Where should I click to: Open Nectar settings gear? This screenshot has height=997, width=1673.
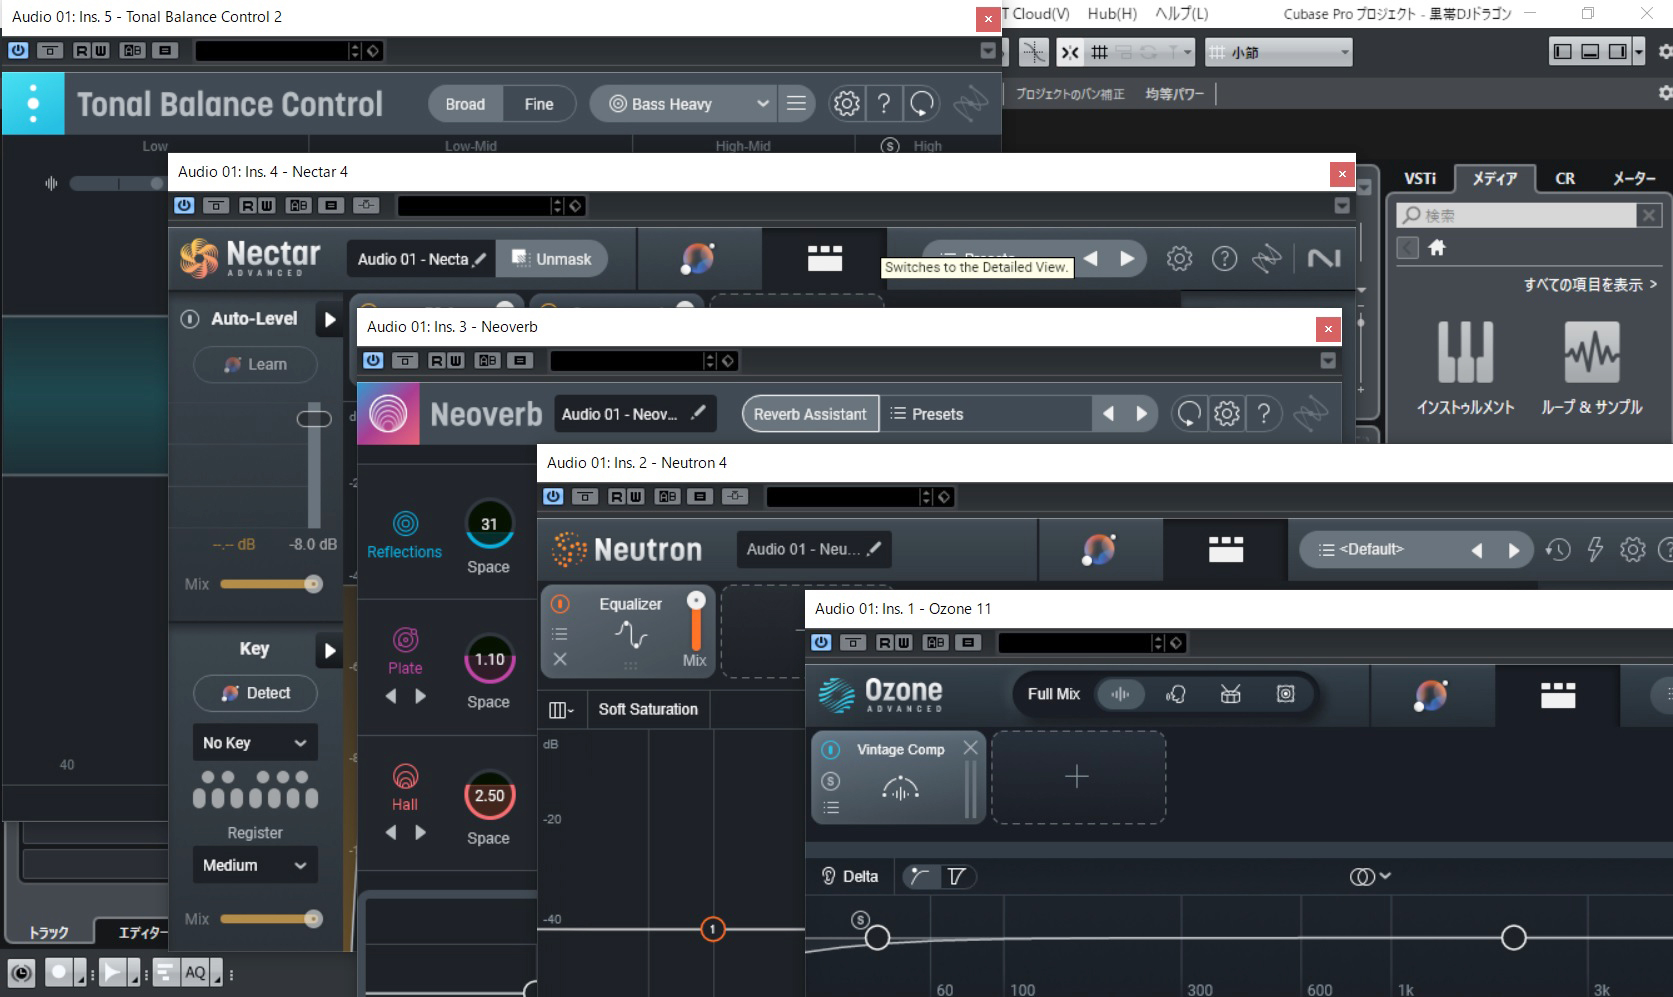(x=1179, y=259)
